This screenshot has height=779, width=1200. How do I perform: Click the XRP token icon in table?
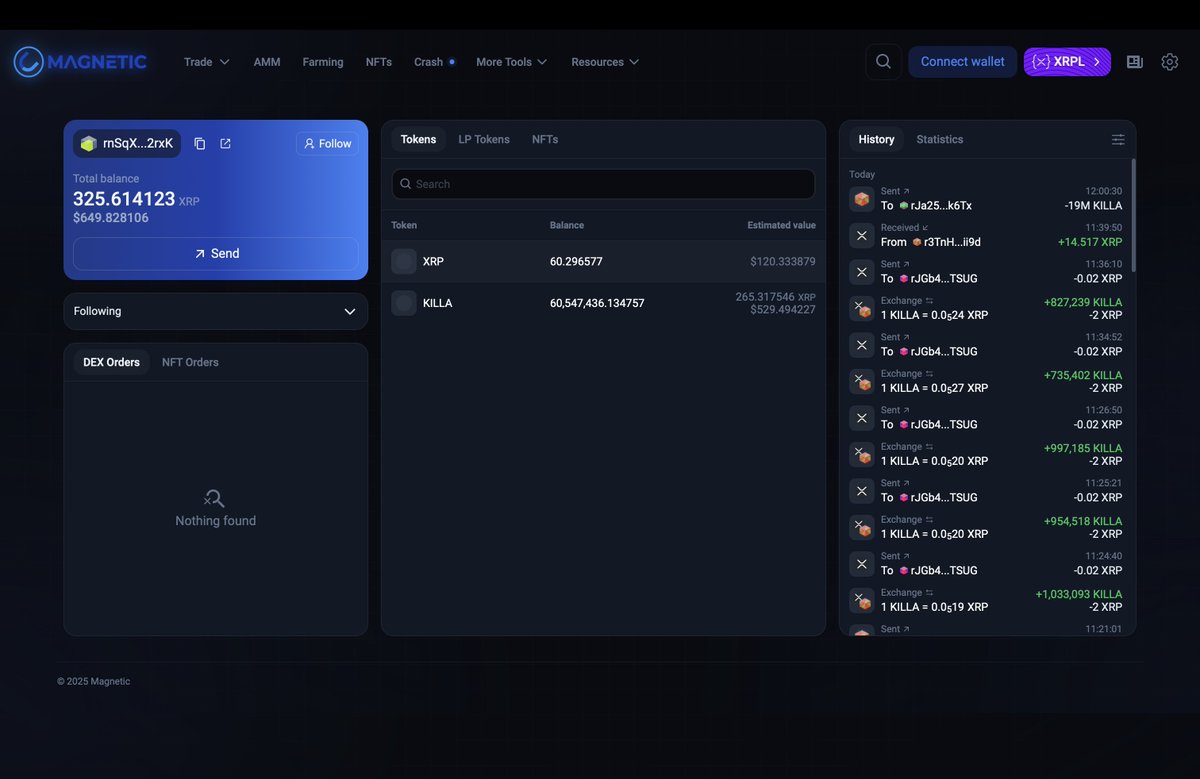click(404, 262)
